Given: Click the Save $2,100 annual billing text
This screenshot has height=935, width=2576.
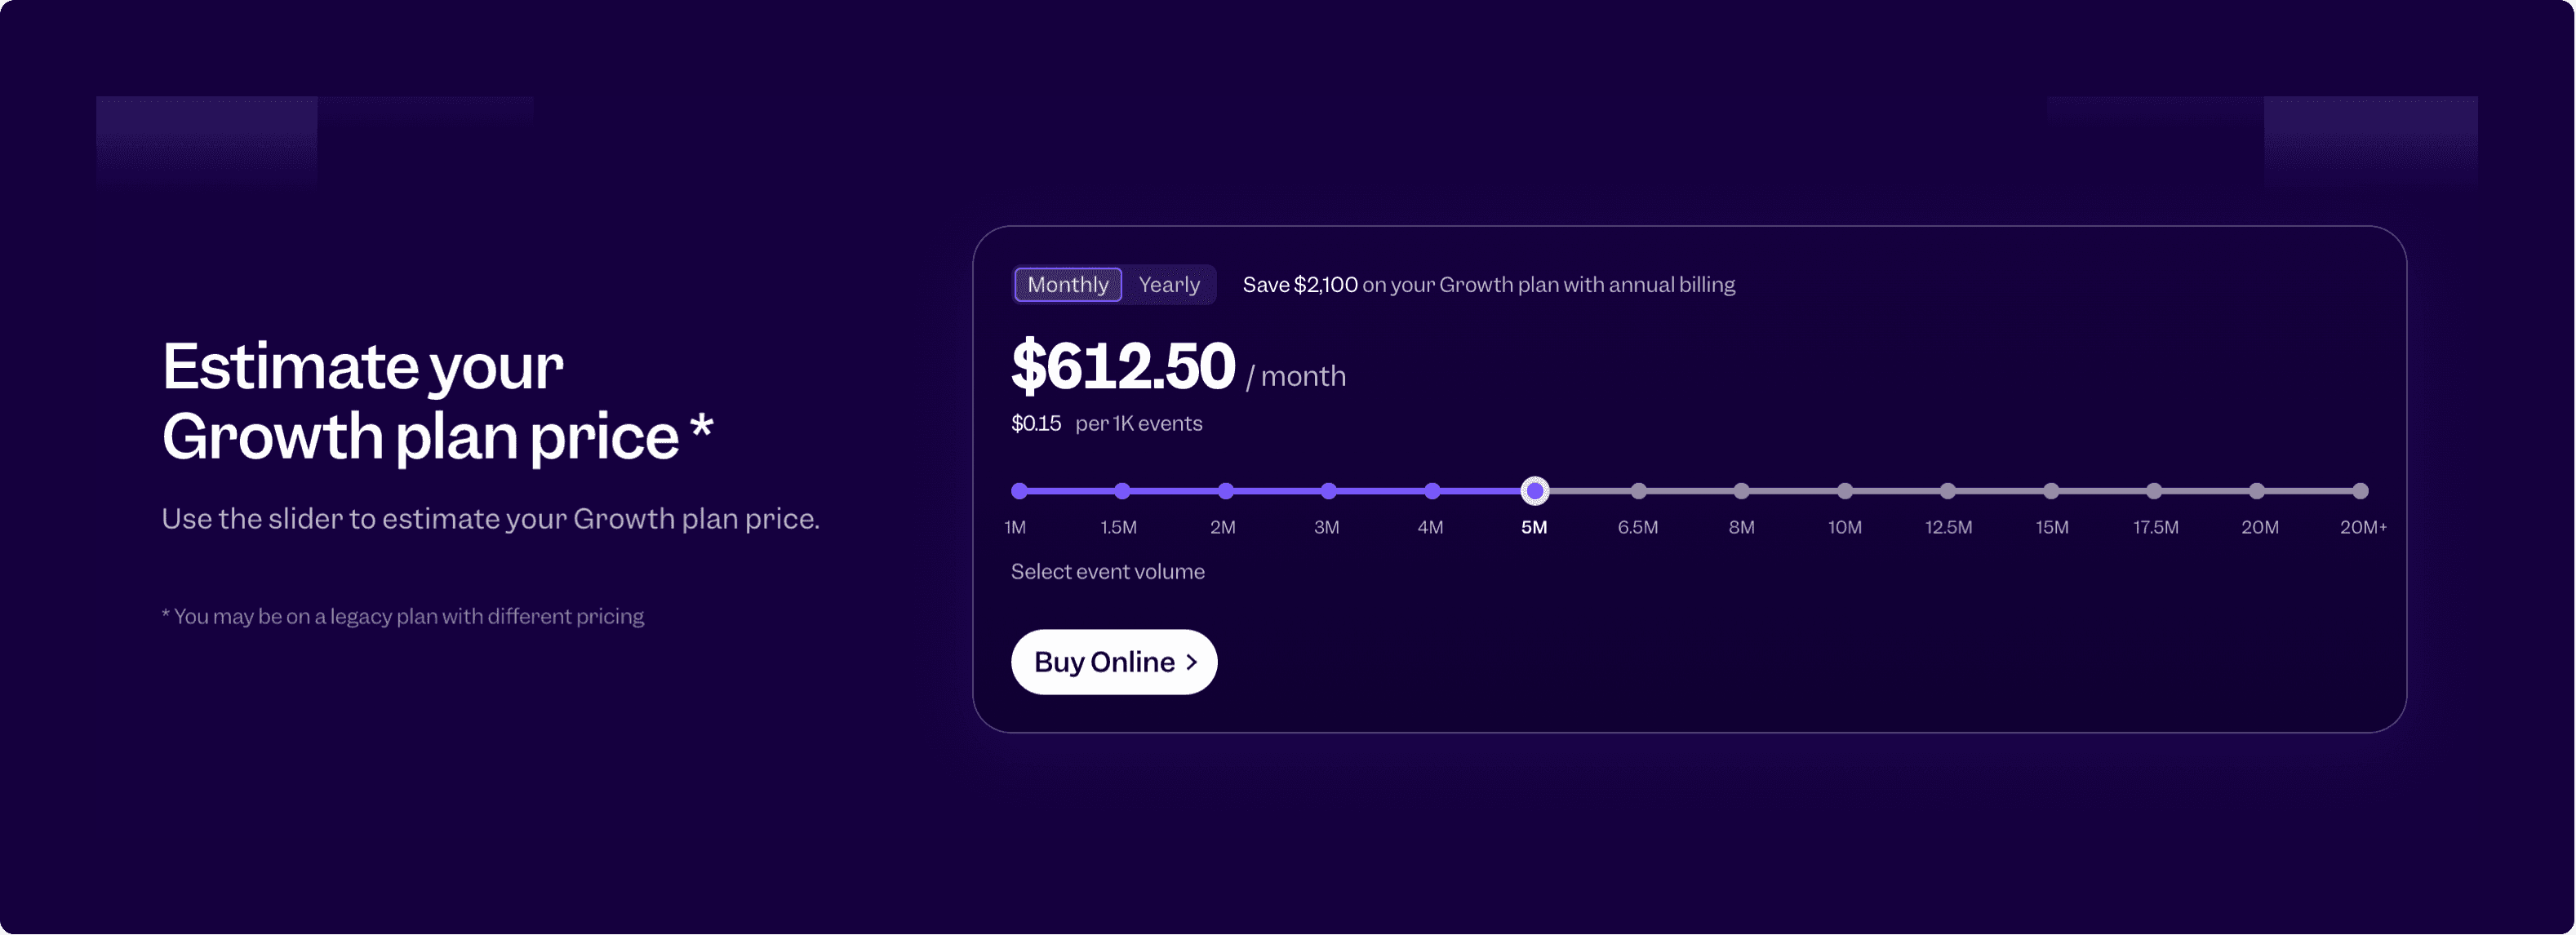Looking at the screenshot, I should pos(1487,284).
